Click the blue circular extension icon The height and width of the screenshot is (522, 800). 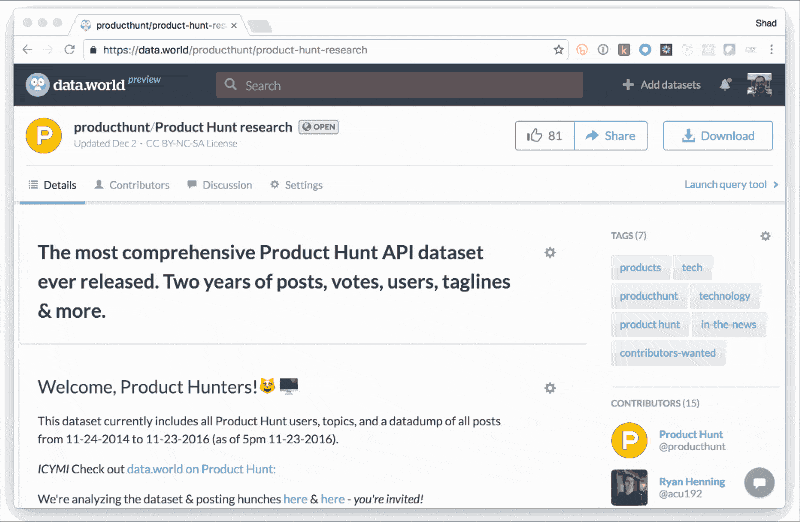click(645, 49)
